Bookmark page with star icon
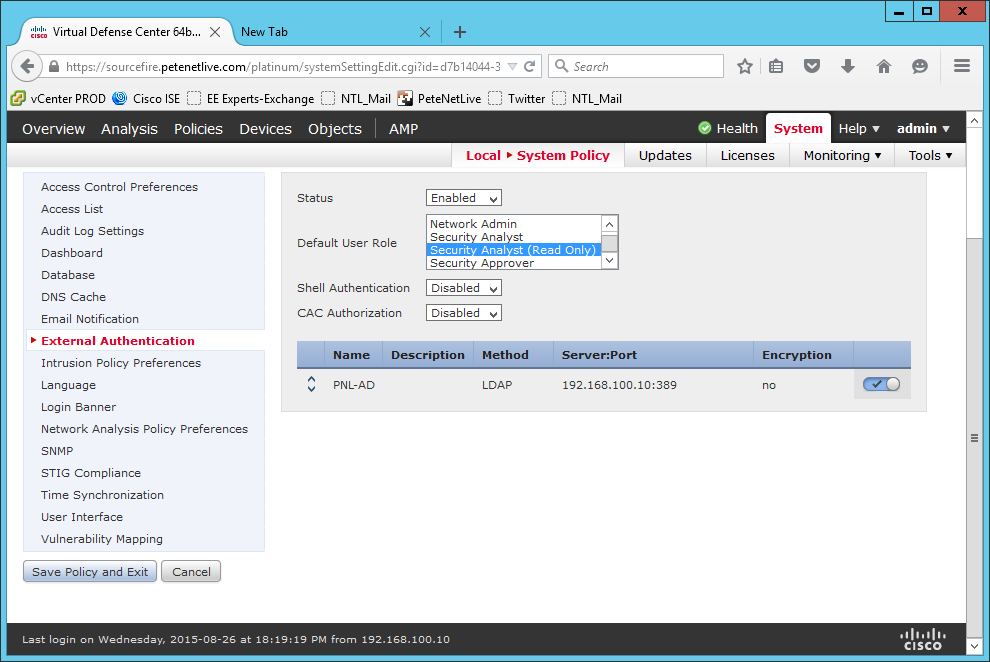The height and width of the screenshot is (662, 990). 745,66
